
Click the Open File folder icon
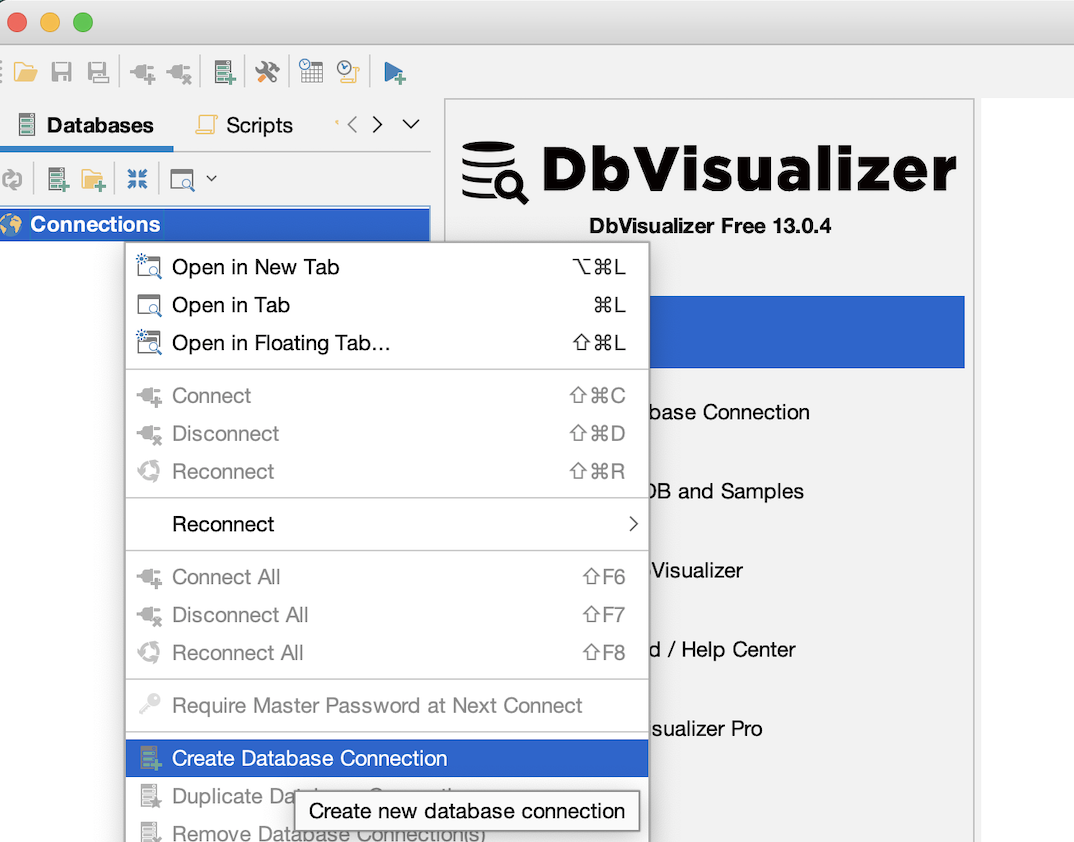point(24,72)
